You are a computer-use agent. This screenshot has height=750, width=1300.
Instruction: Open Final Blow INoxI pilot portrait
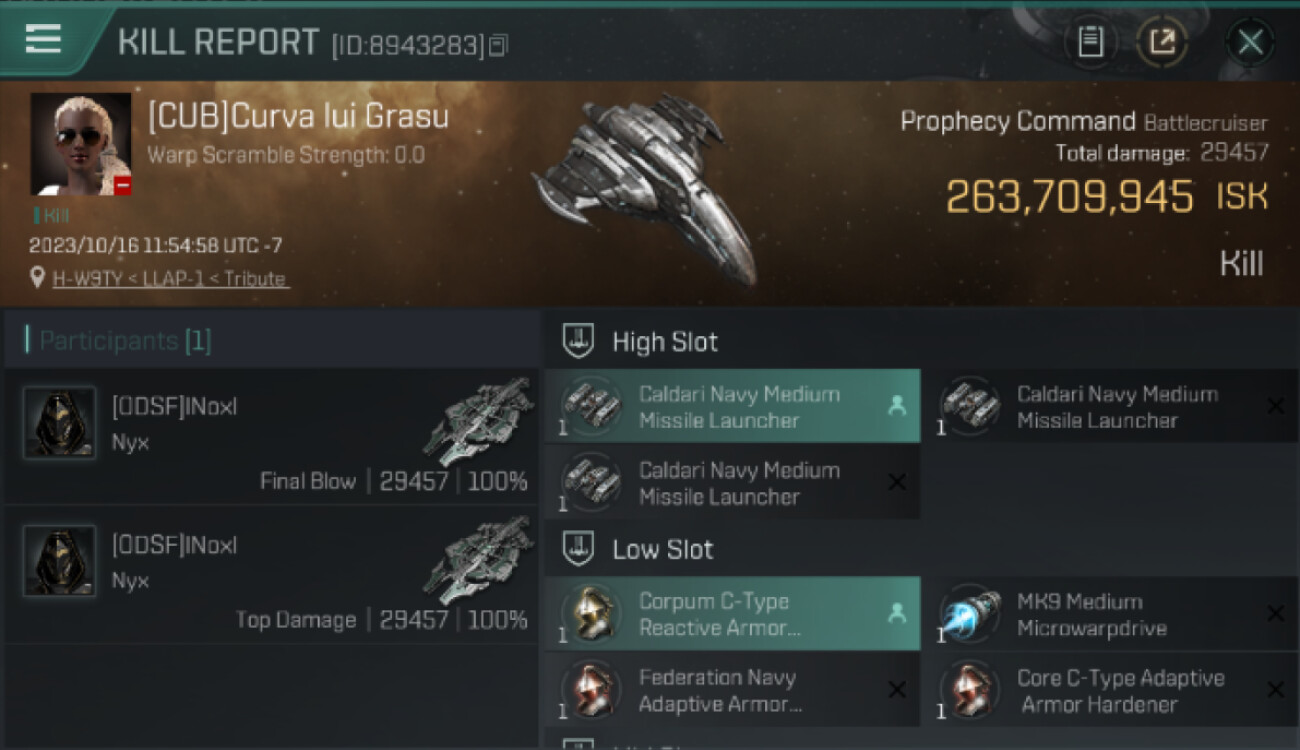[60, 423]
